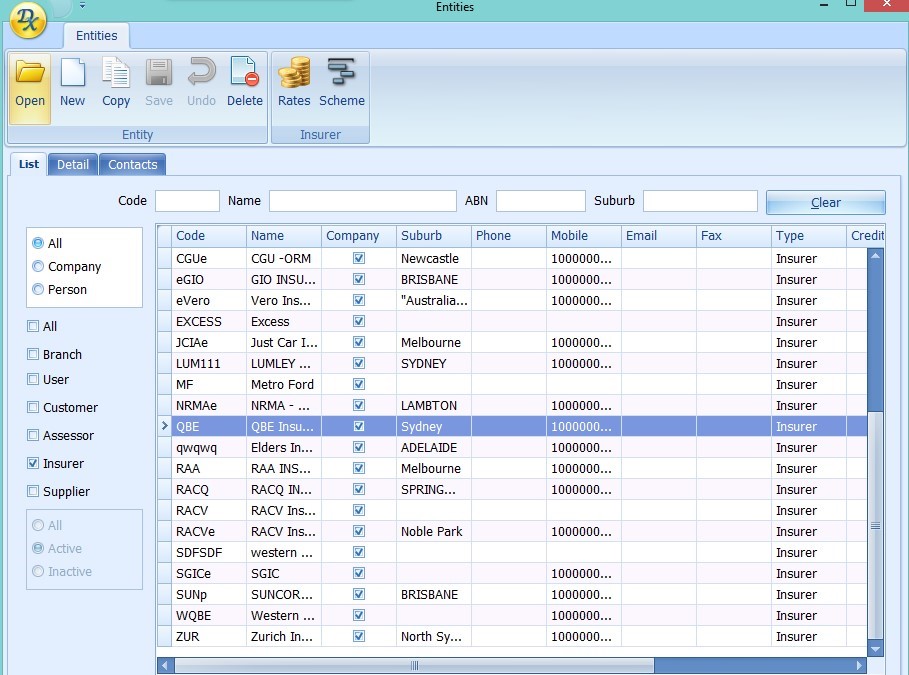Toggle Company checkbox in EXCESS row
The width and height of the screenshot is (909, 675).
coord(359,321)
